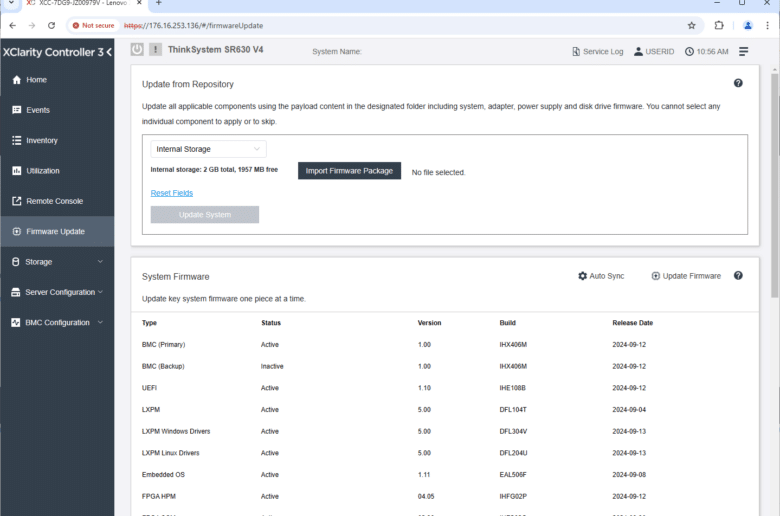The width and height of the screenshot is (780, 516).
Task: Click the Home house icon
Action: pos(16,80)
